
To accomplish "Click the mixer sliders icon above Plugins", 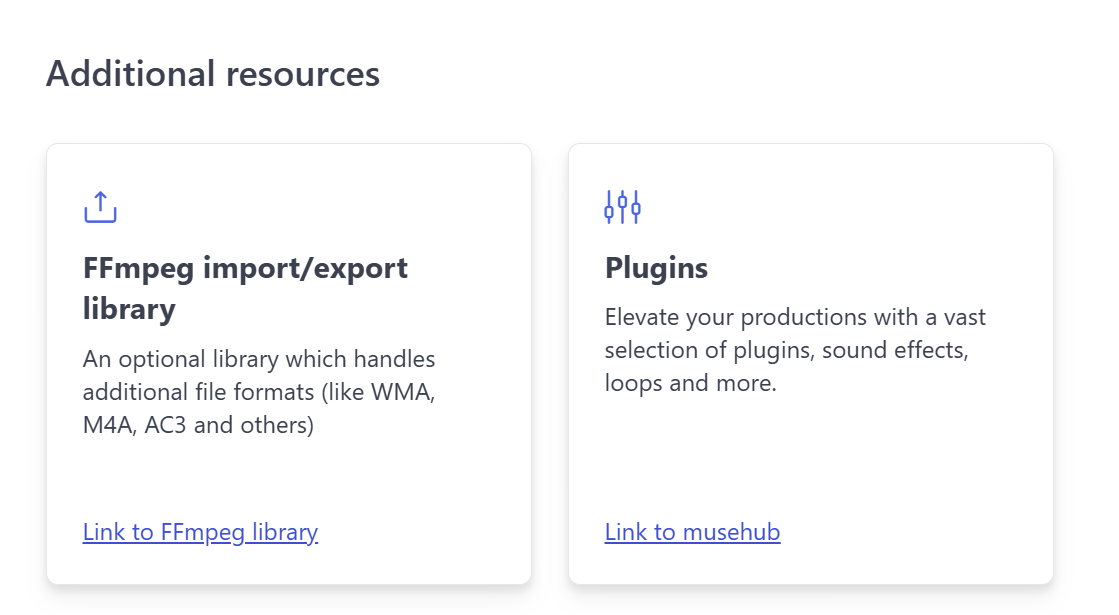I will [622, 207].
